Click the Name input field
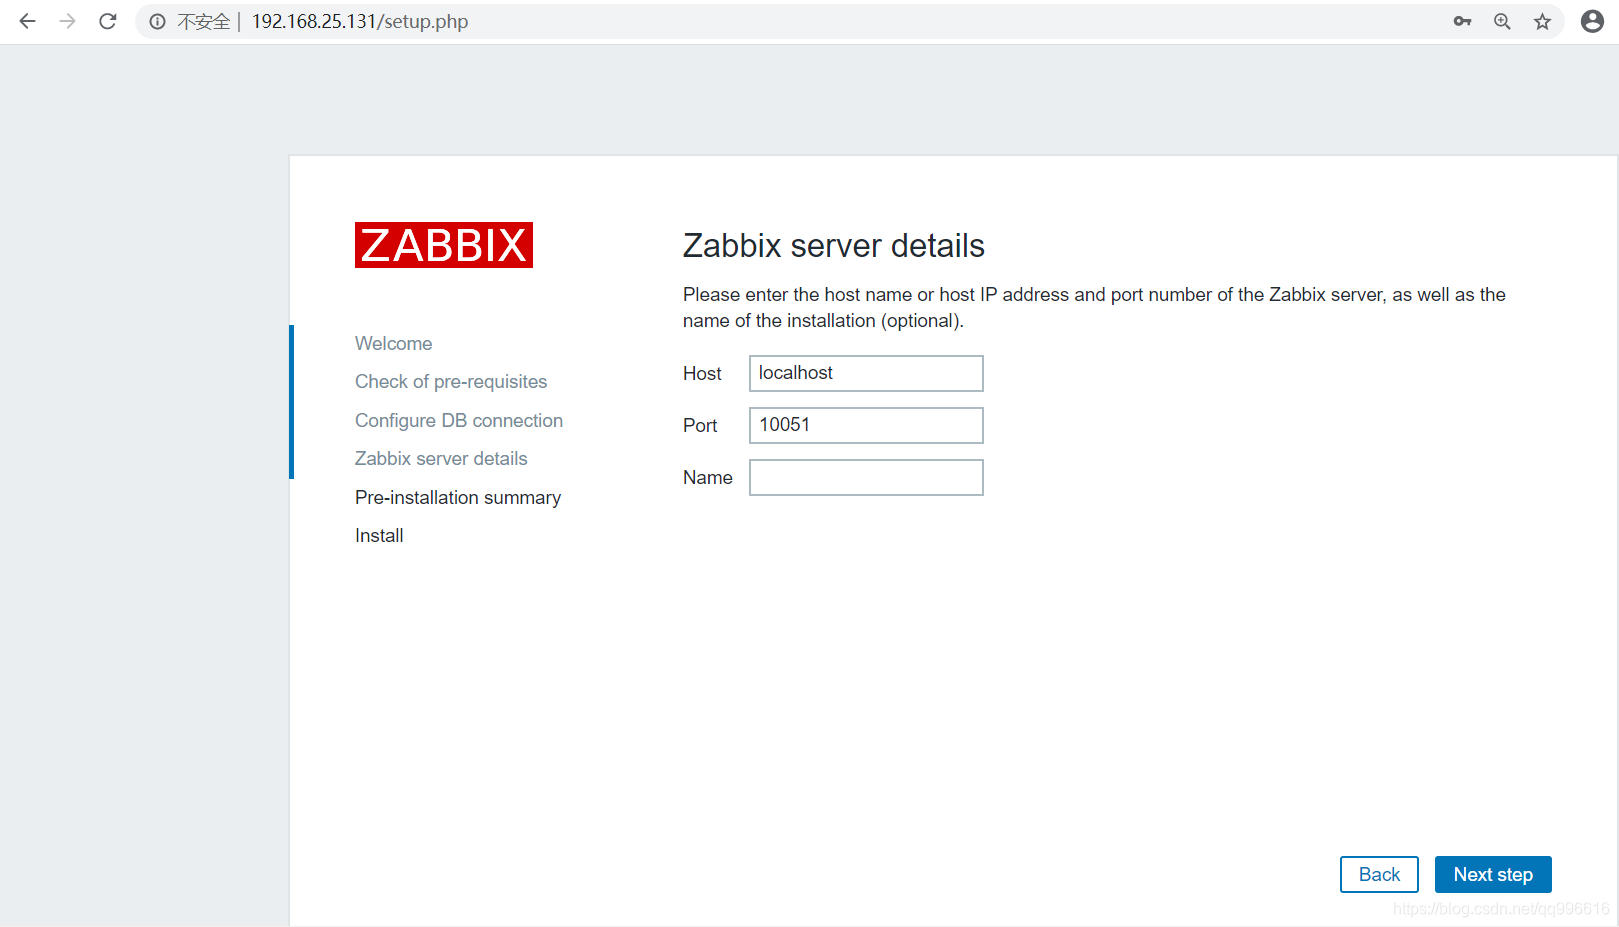 pyautogui.click(x=866, y=477)
